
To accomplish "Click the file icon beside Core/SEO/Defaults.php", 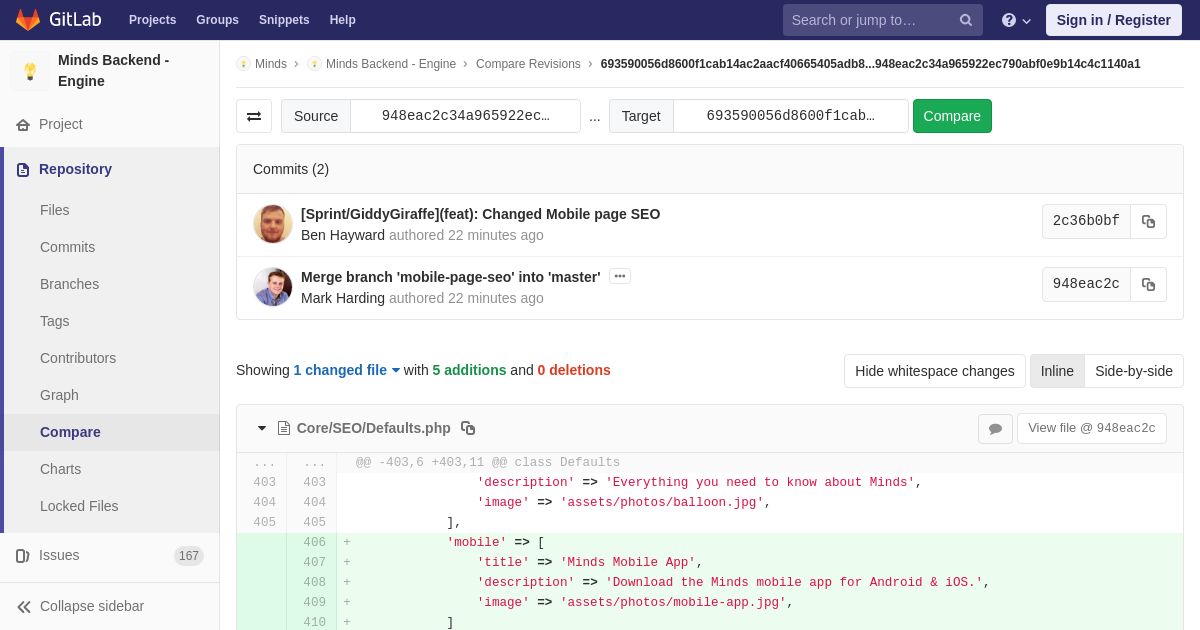I will tap(284, 428).
